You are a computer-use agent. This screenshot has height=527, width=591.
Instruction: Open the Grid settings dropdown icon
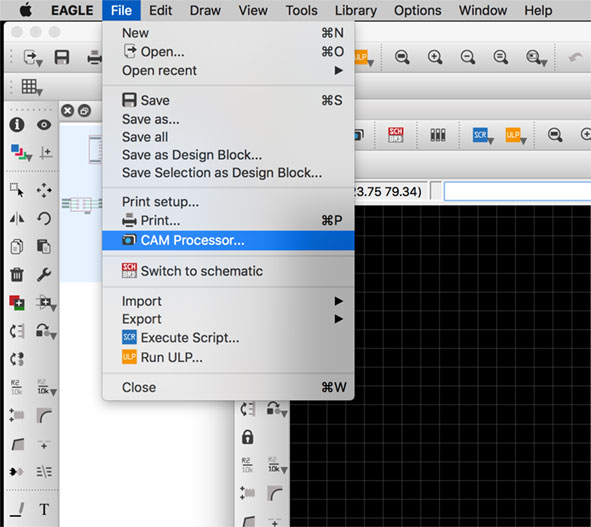pos(31,87)
